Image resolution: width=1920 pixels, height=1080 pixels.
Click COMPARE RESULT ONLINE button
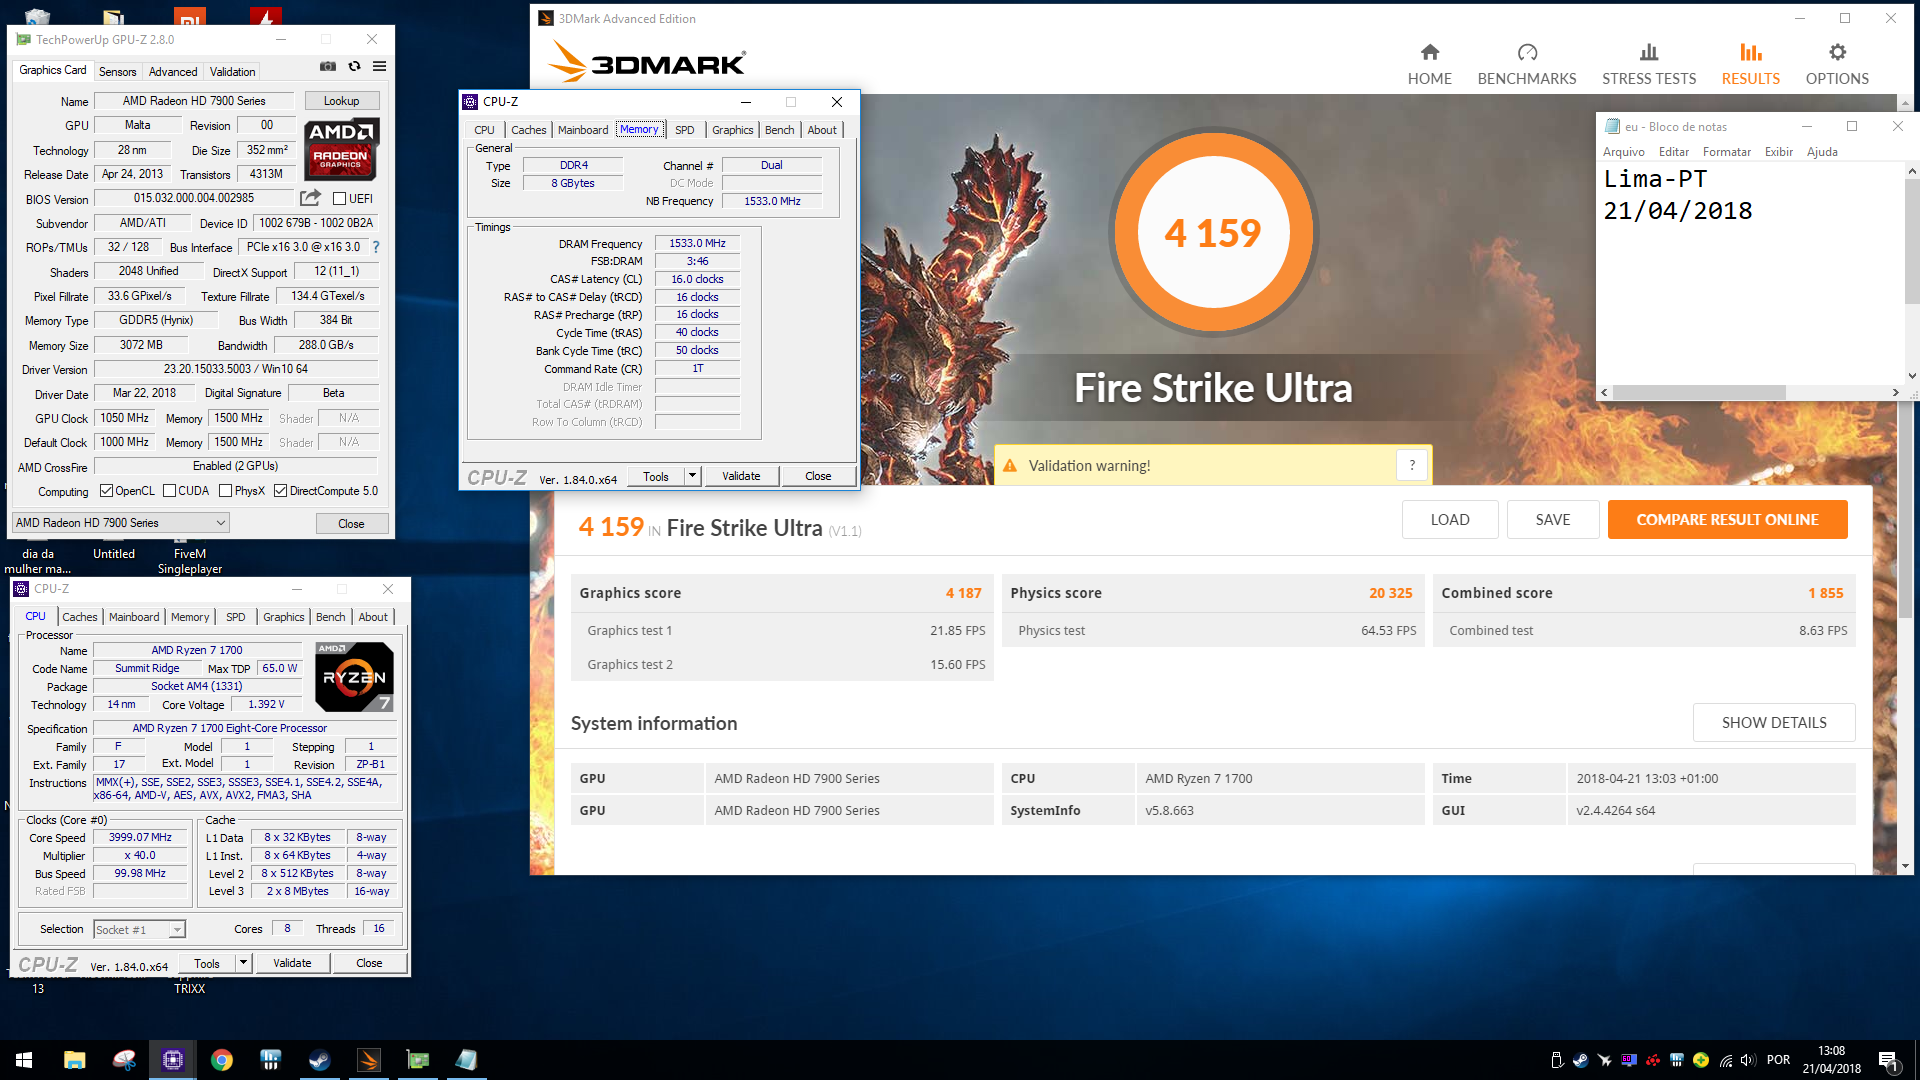click(1727, 520)
